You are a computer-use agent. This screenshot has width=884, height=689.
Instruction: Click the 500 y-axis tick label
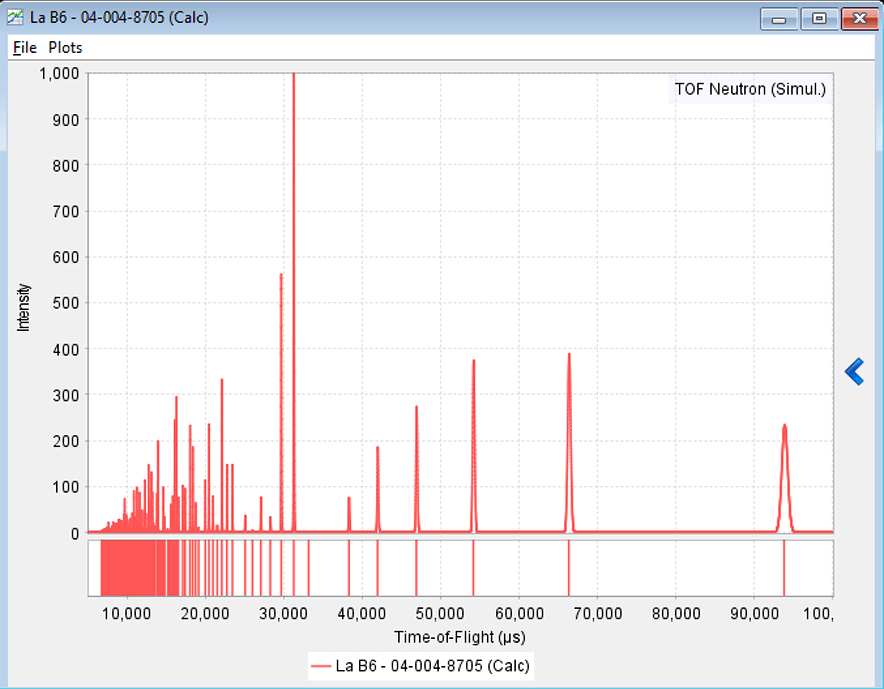click(x=66, y=303)
